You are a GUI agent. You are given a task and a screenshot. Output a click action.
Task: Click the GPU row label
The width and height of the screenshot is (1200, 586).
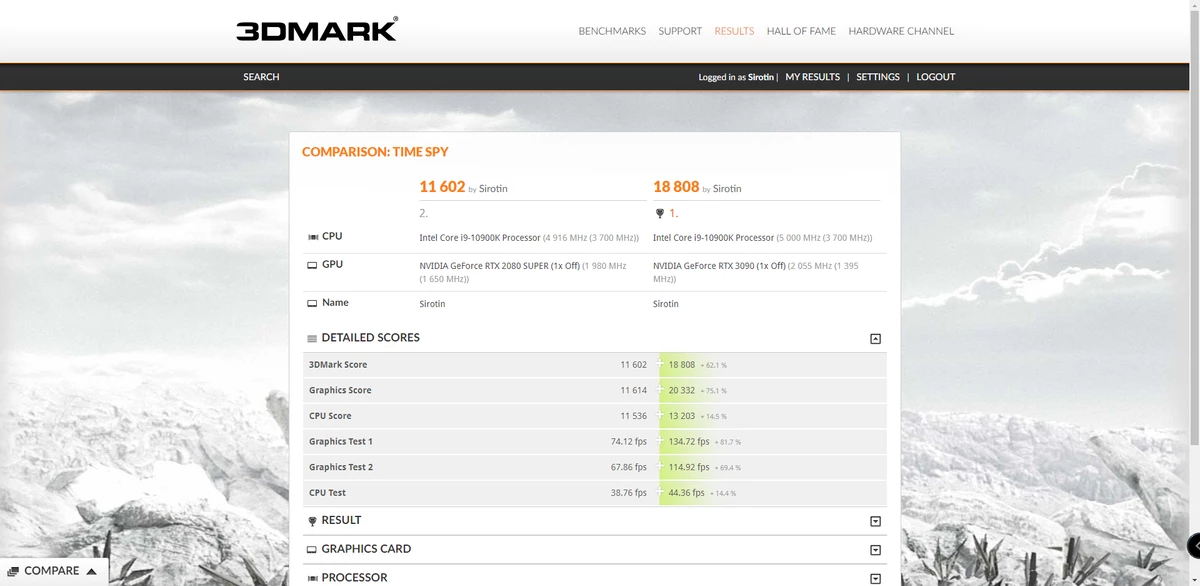click(332, 264)
